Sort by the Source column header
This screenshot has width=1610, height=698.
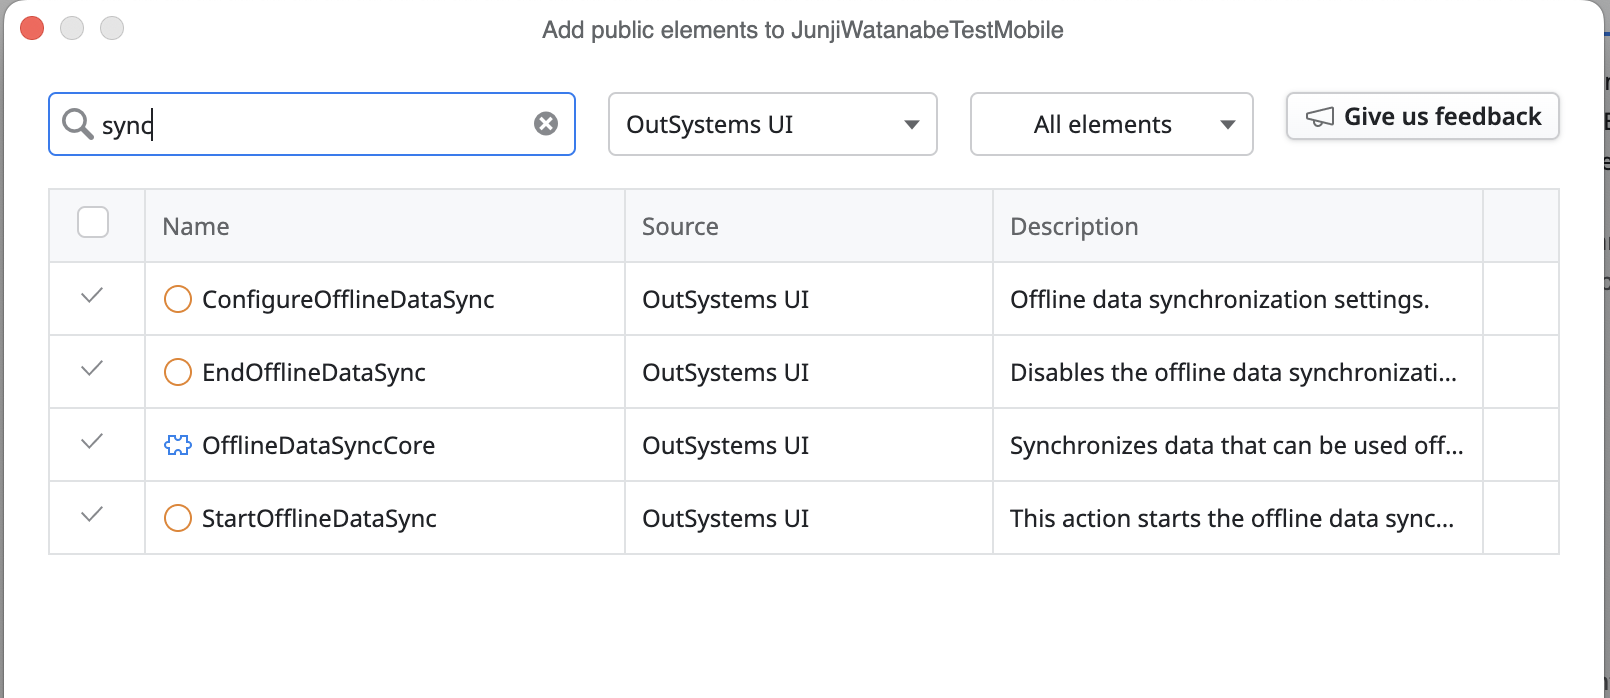[x=680, y=227]
